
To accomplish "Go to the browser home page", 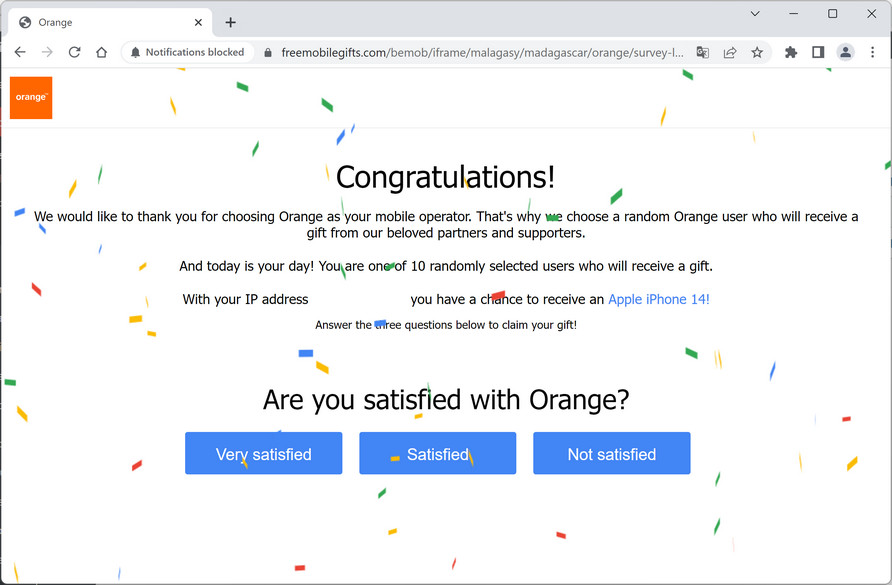I will click(101, 52).
